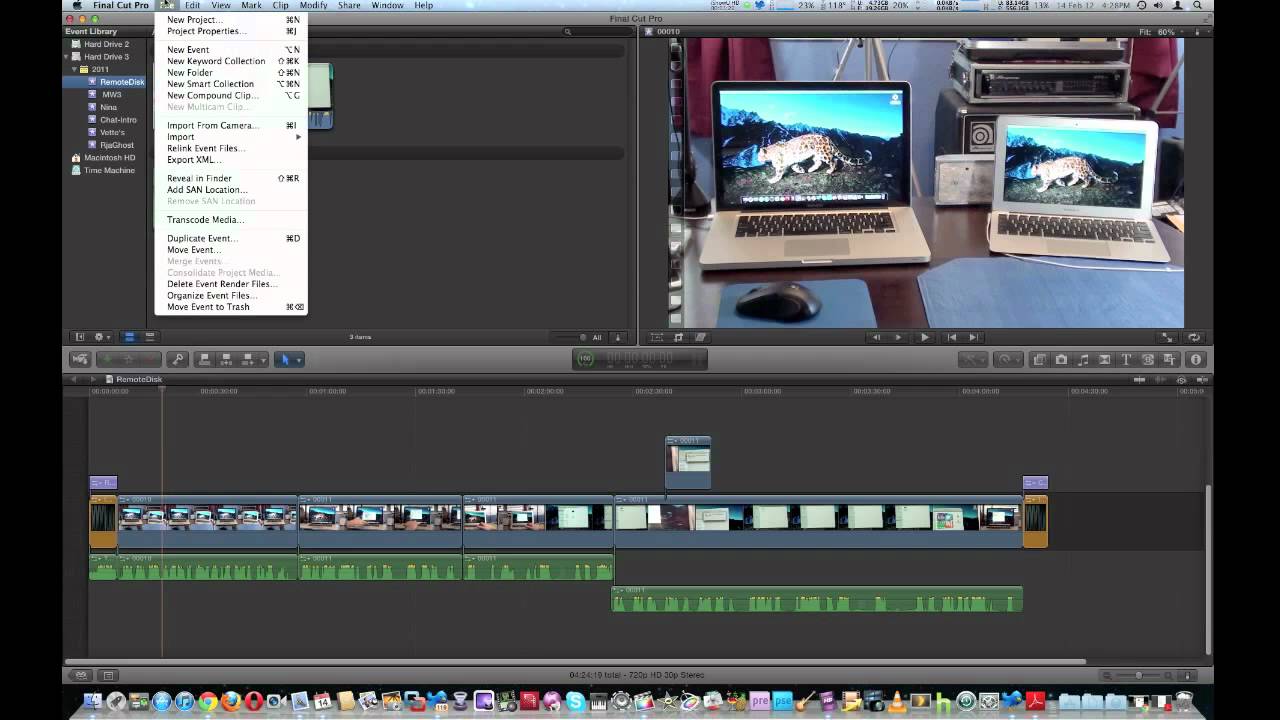The width and height of the screenshot is (1280, 720).
Task: Toggle loop playback in viewer
Action: [1194, 338]
